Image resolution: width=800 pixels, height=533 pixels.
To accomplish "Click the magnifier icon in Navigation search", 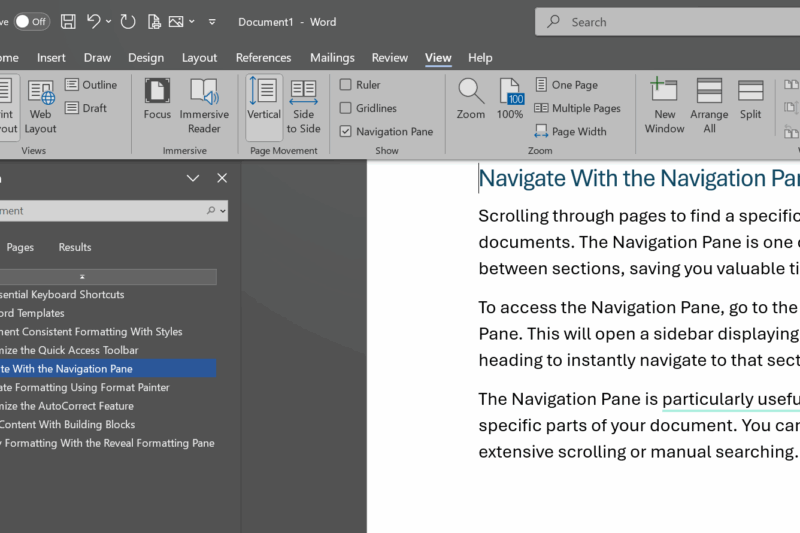I will click(211, 211).
